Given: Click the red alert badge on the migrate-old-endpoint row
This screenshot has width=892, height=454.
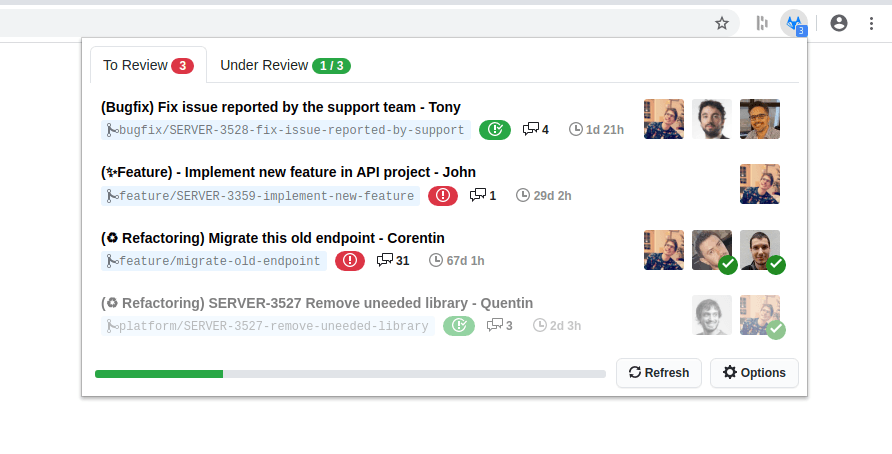Looking at the screenshot, I should pyautogui.click(x=350, y=261).
